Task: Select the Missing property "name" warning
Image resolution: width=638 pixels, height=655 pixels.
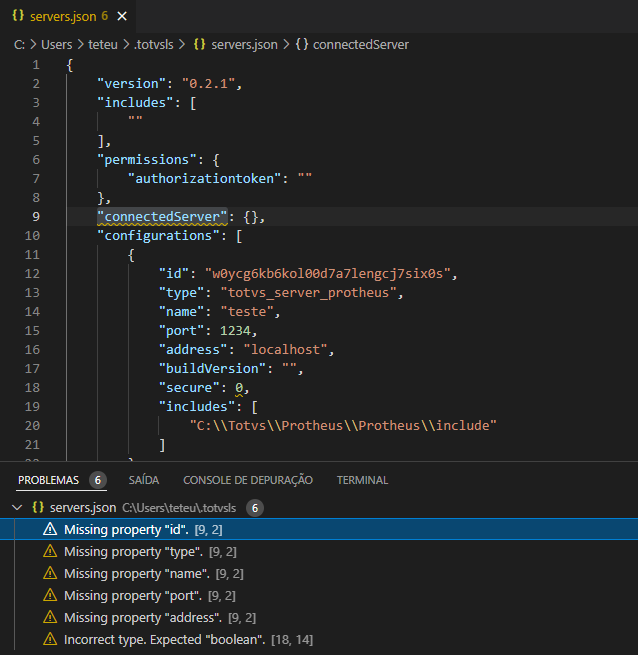Action: tap(319, 574)
